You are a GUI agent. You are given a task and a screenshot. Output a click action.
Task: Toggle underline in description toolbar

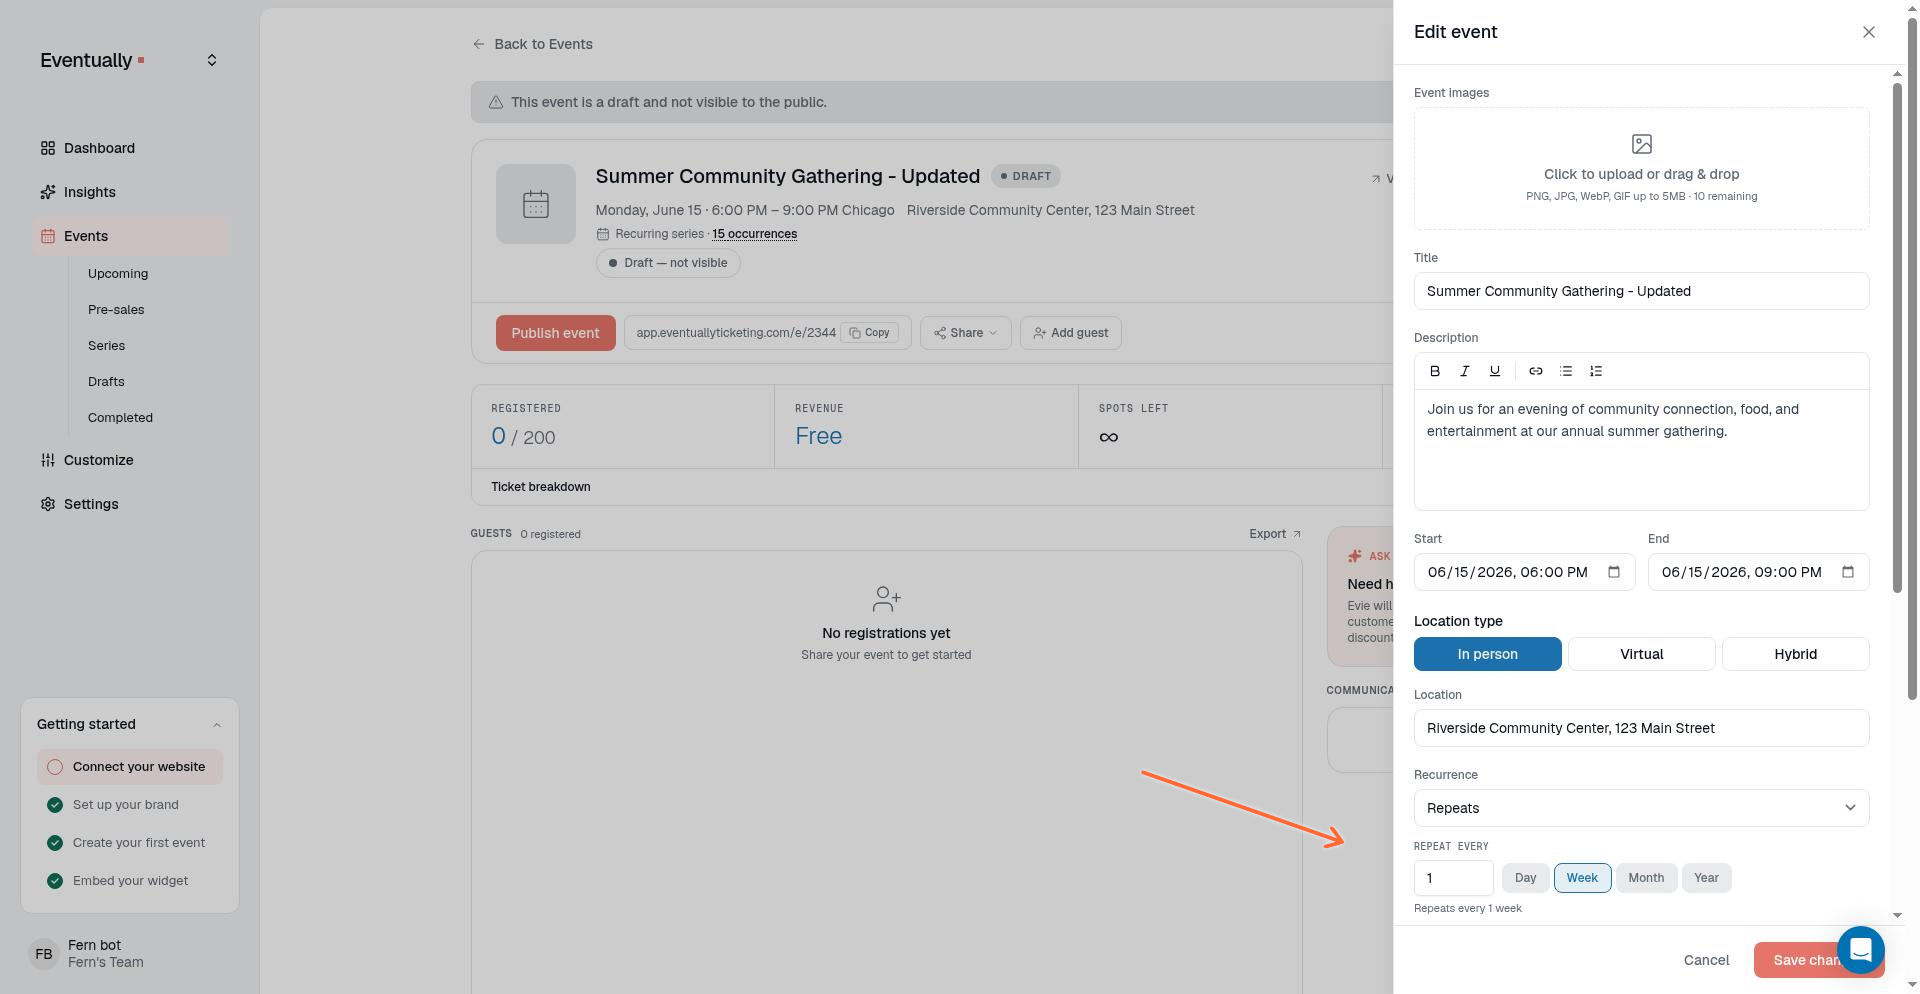(1495, 371)
